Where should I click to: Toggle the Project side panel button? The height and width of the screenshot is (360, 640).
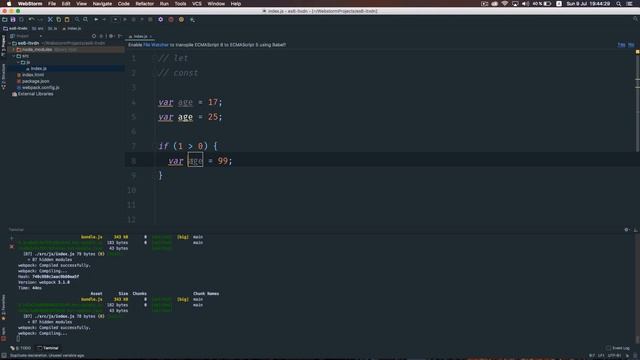(x=4, y=45)
